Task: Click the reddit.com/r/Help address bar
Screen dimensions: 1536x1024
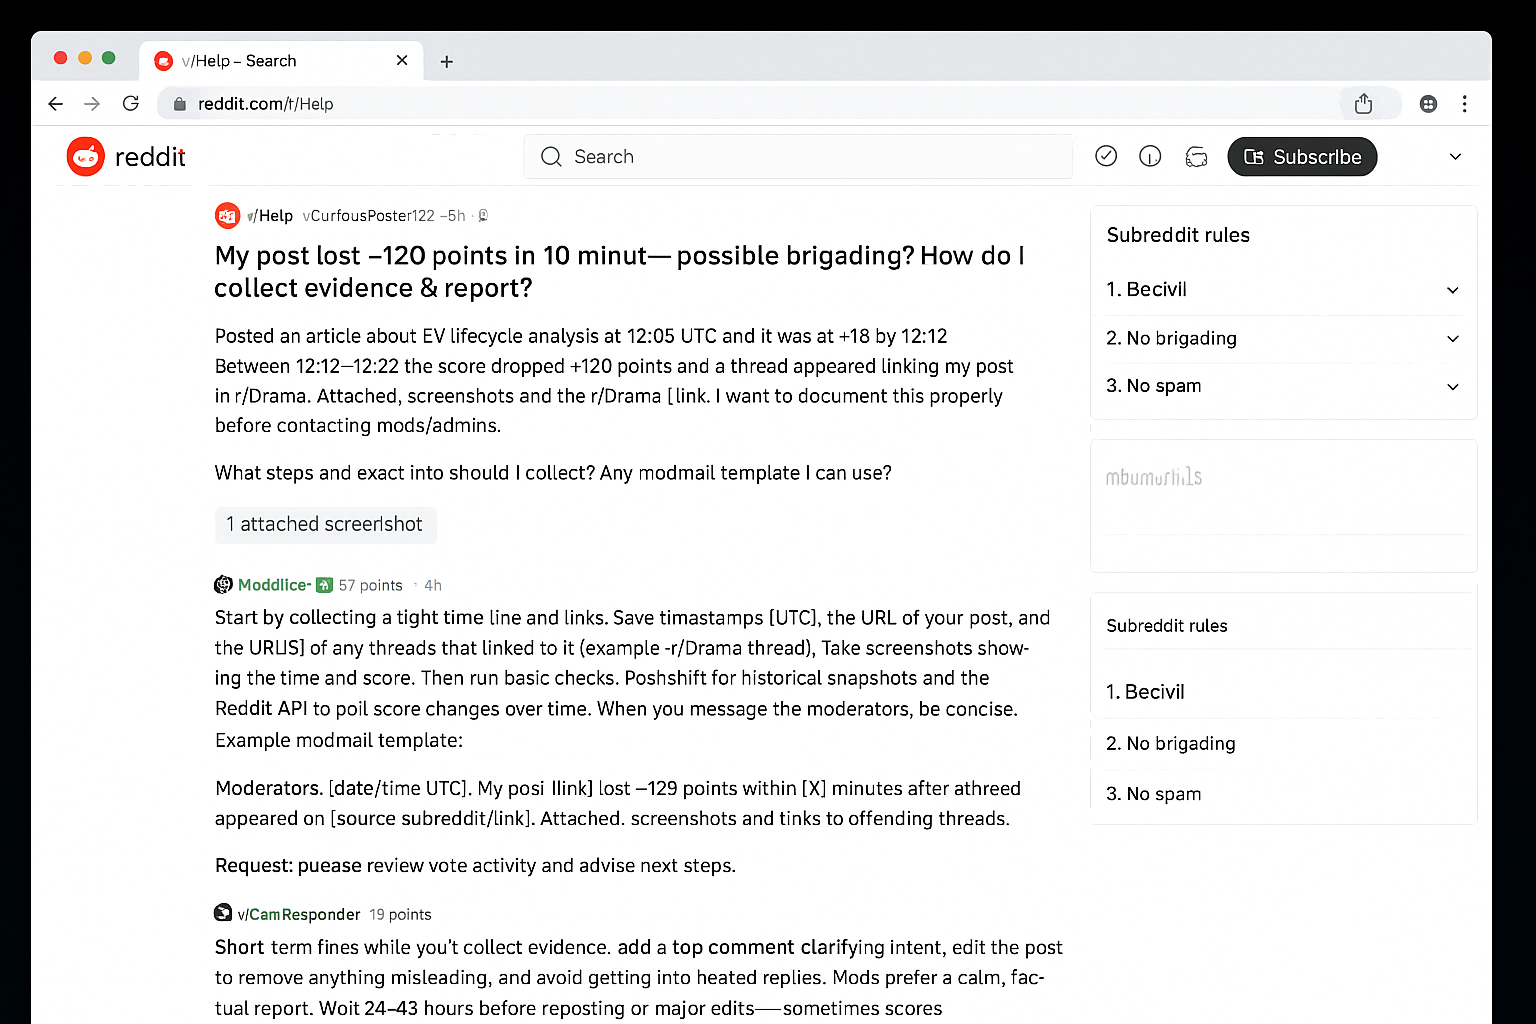Action: click(778, 104)
